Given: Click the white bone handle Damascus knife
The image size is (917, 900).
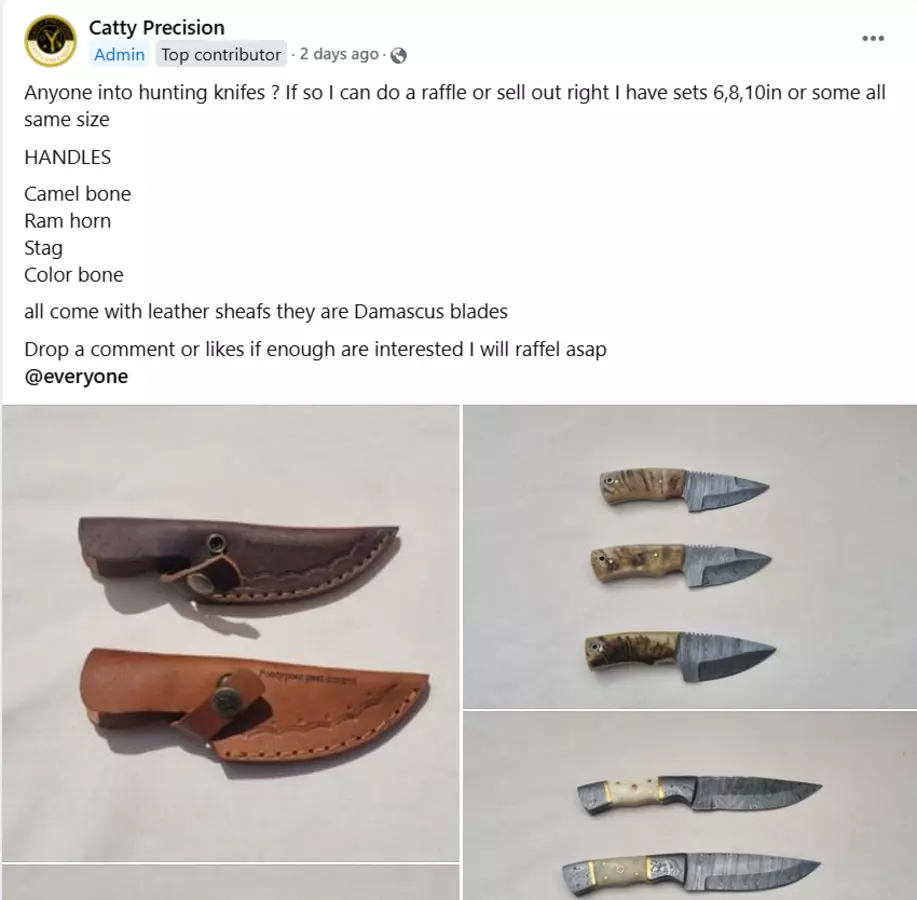Looking at the screenshot, I should (699, 795).
